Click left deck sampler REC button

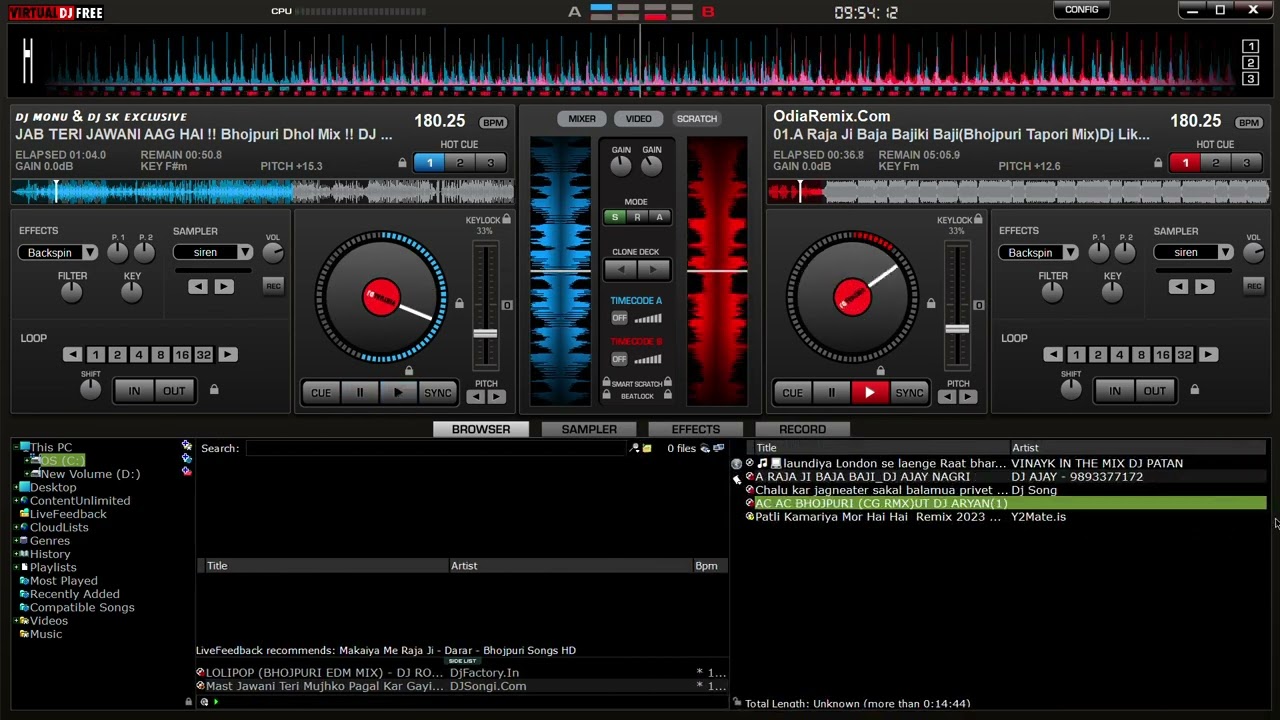coord(273,286)
